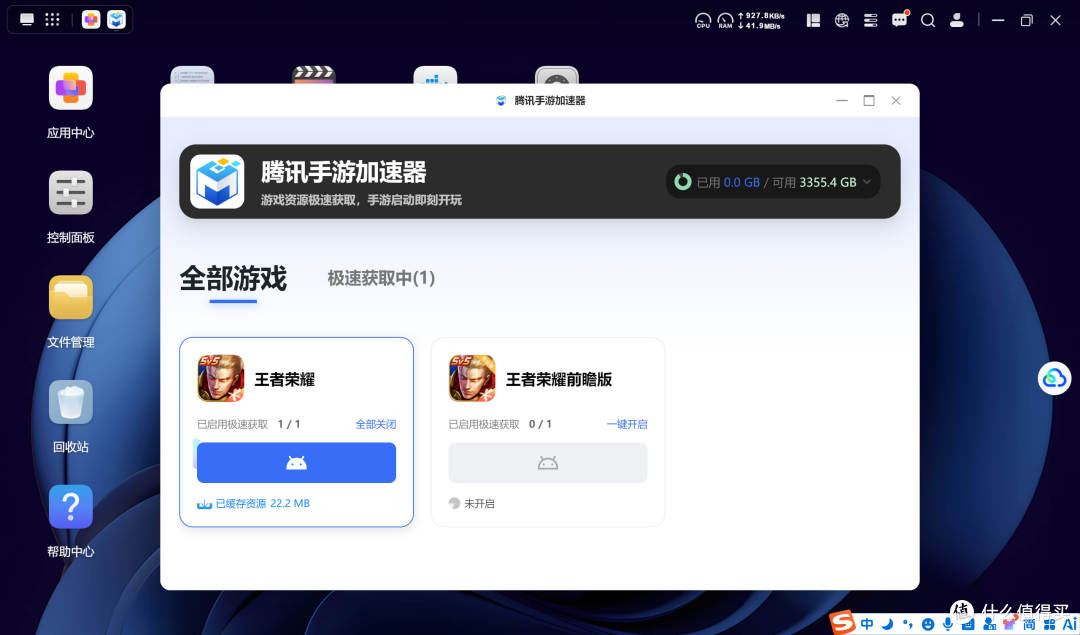Open the Ai assistant in IME bar

click(x=1069, y=624)
